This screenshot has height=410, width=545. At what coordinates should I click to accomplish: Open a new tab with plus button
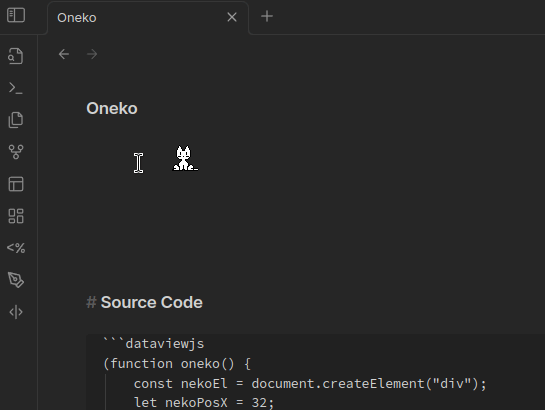point(267,16)
